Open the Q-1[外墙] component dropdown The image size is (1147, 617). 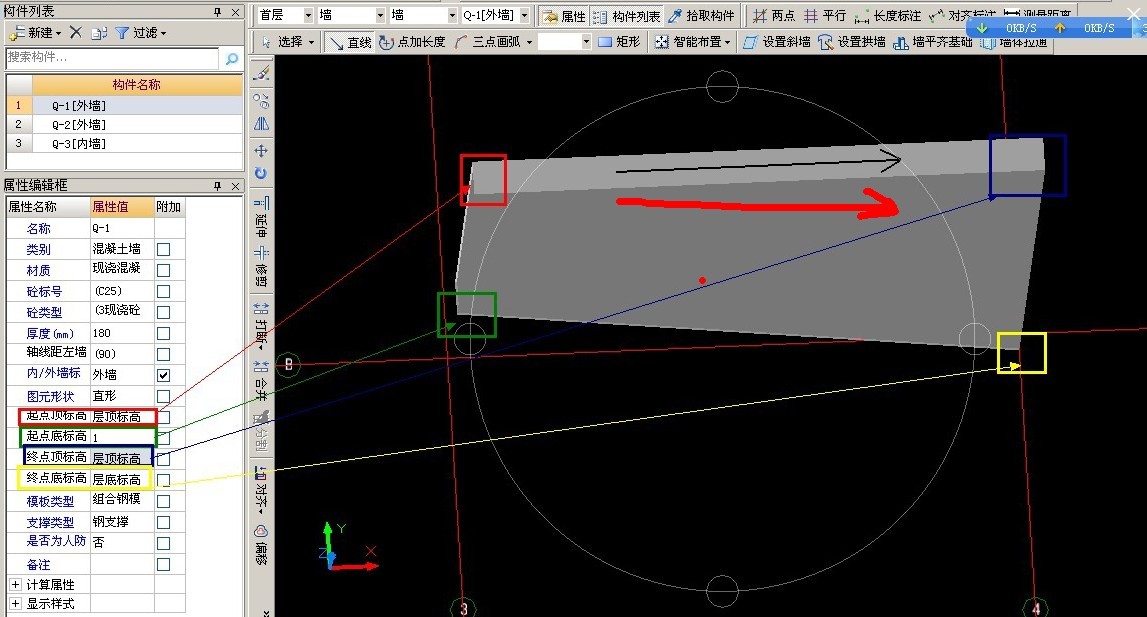click(524, 15)
